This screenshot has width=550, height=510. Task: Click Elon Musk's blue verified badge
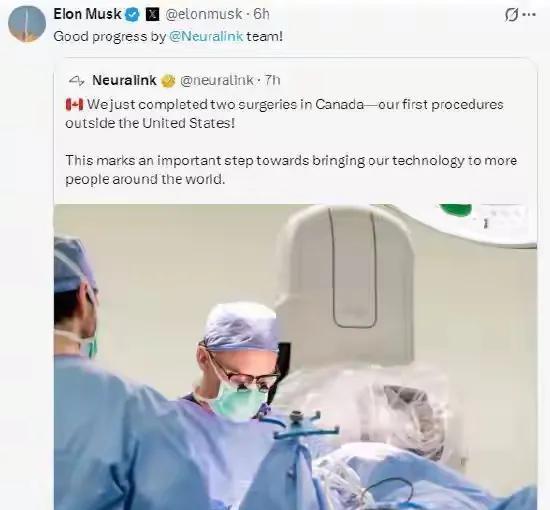point(132,15)
